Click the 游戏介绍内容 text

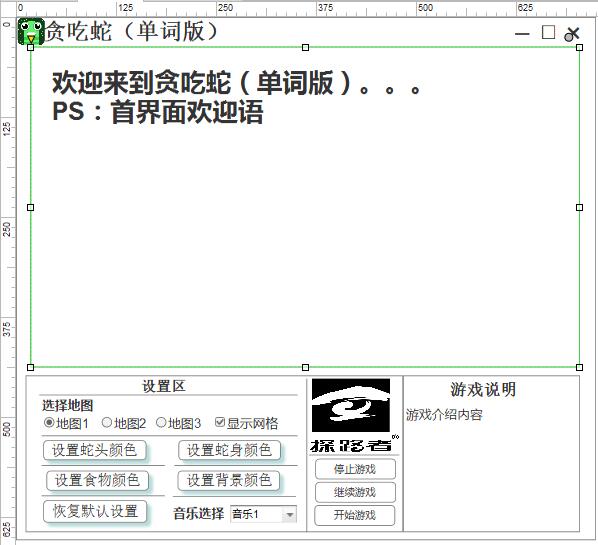(x=444, y=414)
